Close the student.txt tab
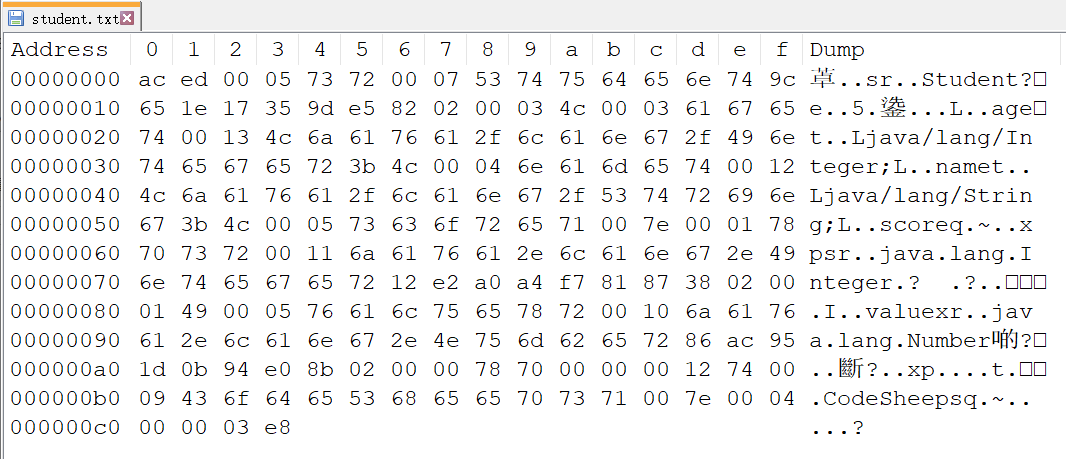This screenshot has height=459, width=1066. tap(127, 18)
